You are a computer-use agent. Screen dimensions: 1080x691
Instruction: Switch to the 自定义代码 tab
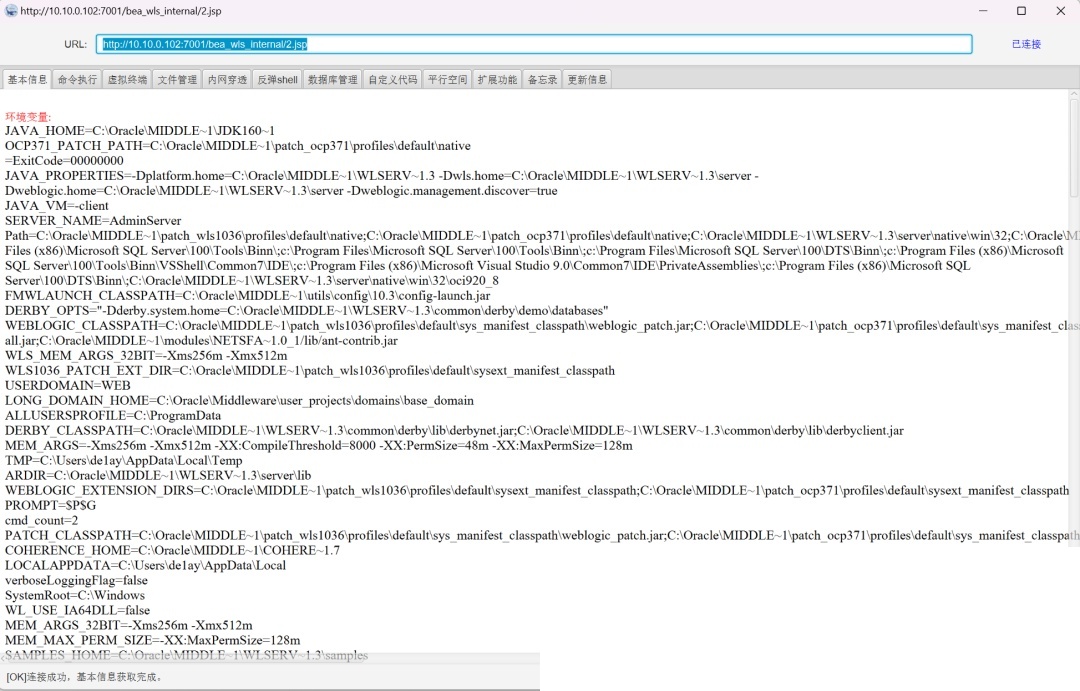tap(393, 80)
